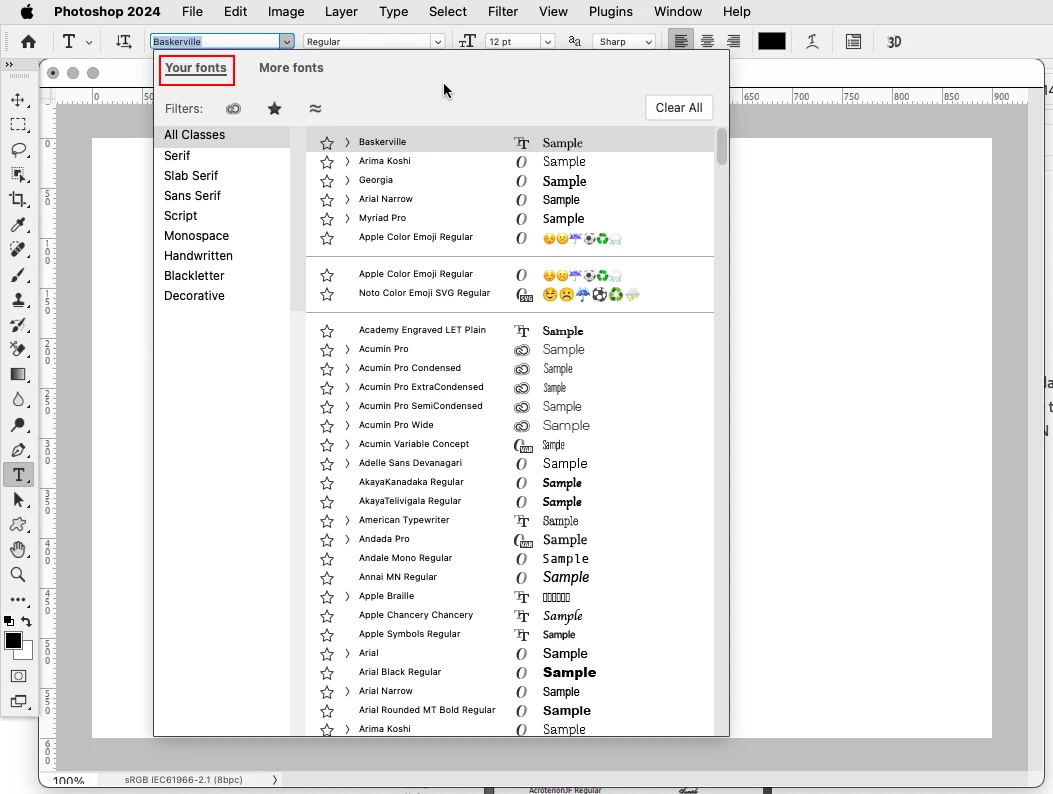Select the Eraser tool
The height and width of the screenshot is (794, 1053).
(x=18, y=349)
